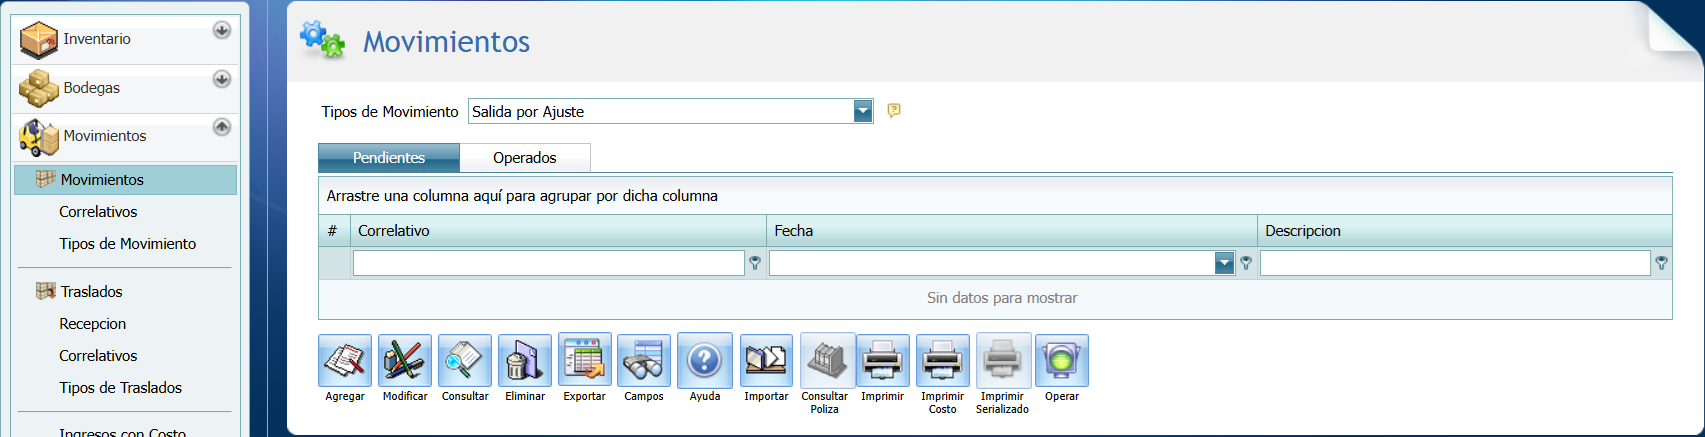Expand the Fecha filter date dropdown

1224,263
